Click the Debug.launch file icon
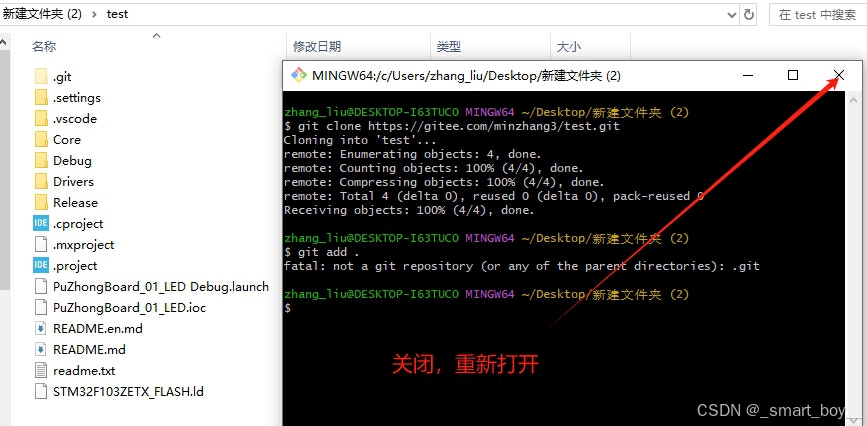 coord(41,287)
